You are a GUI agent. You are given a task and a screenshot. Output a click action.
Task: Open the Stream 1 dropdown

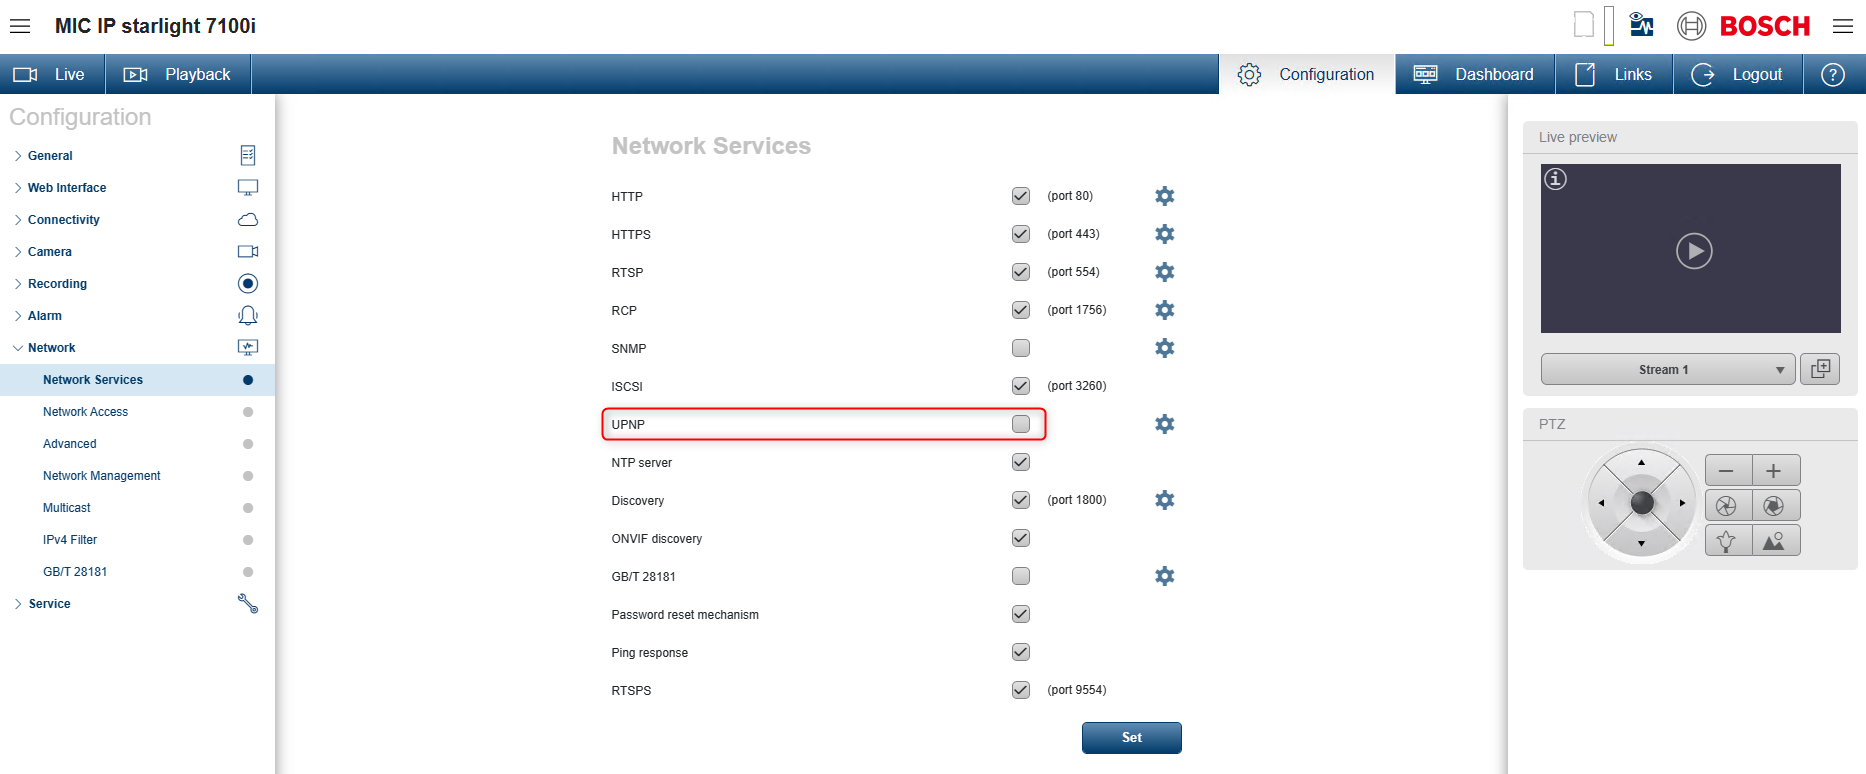(1668, 369)
